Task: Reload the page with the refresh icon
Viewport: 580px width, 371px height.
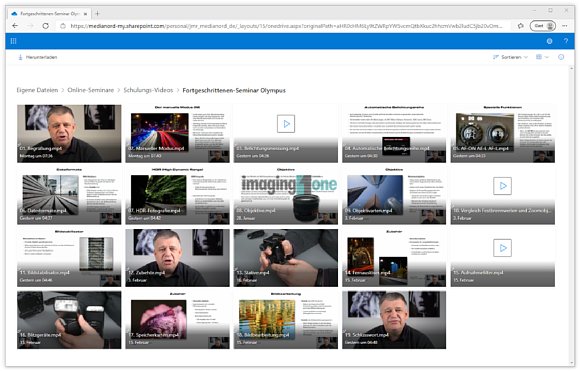Action: pos(45,26)
